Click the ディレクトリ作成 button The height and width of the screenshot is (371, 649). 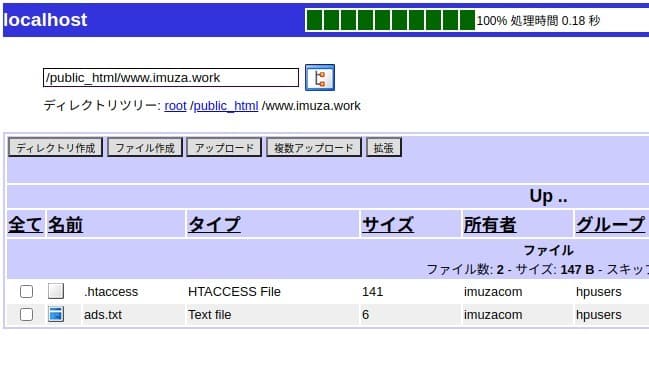point(55,147)
